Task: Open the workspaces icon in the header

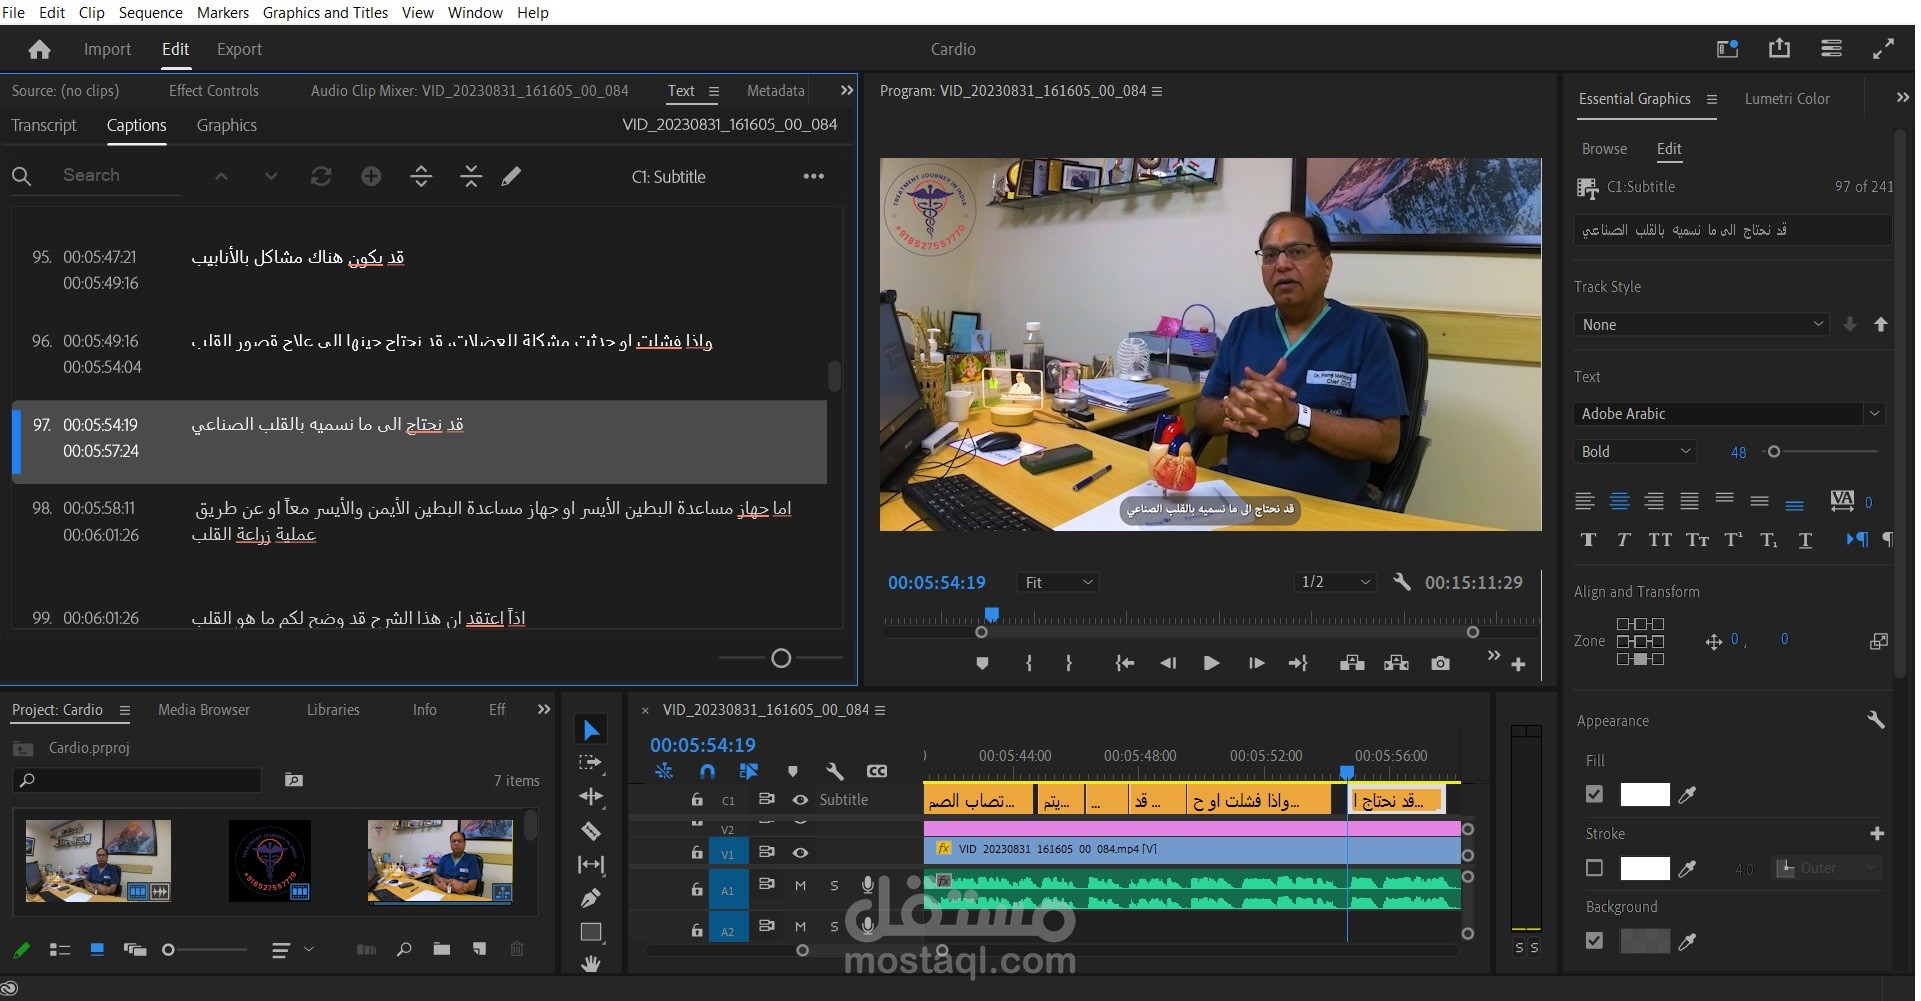Action: pos(1831,48)
